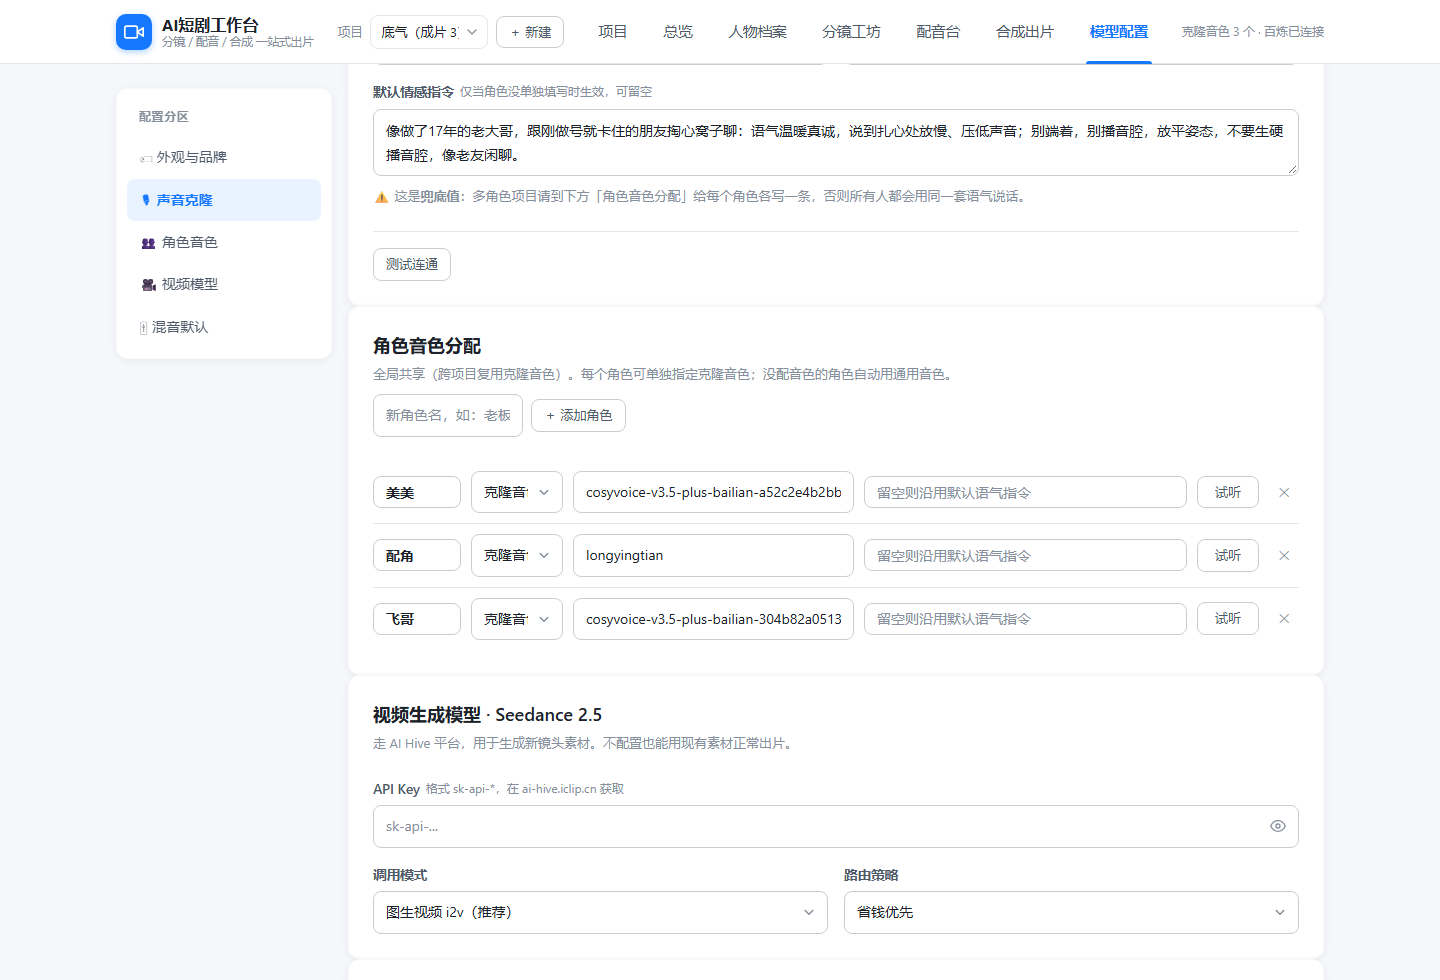
Task: Click the 克隆音色 3 个 connection status text
Action: (x=1253, y=32)
